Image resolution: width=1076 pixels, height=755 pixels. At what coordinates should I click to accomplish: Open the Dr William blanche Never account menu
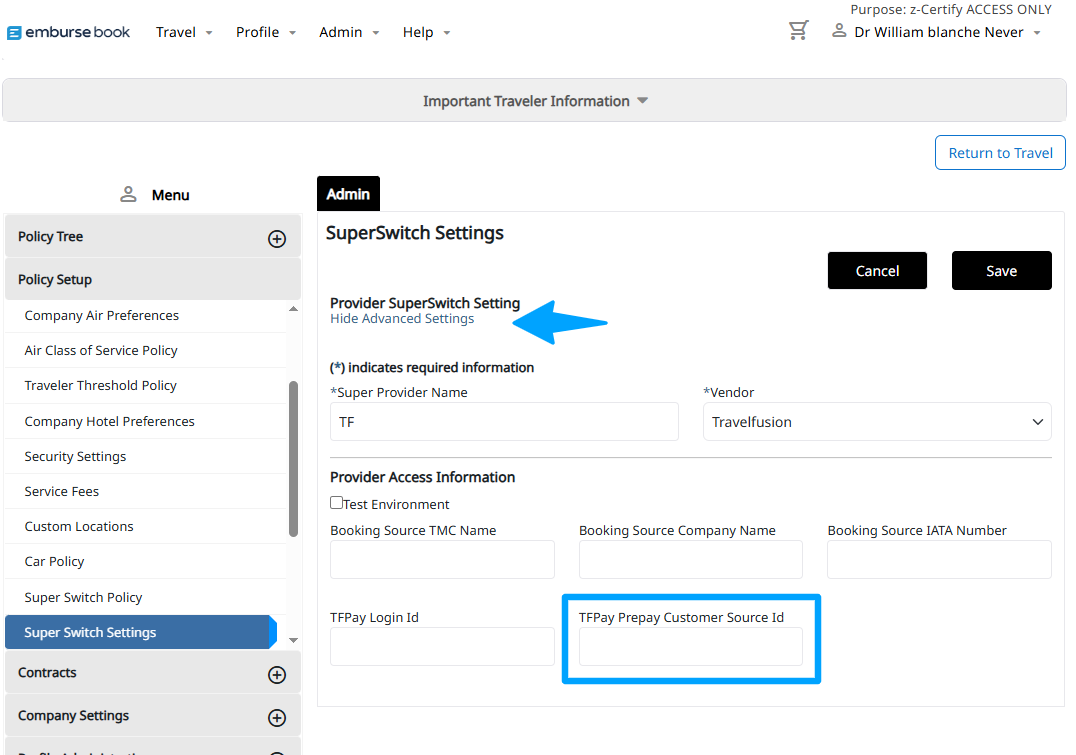(947, 32)
